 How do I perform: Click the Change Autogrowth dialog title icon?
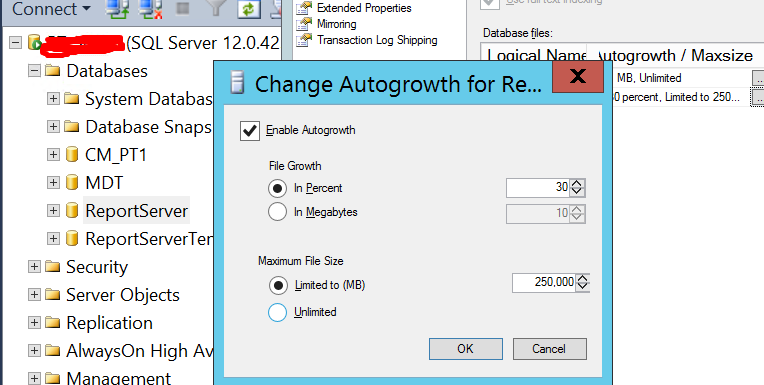click(x=238, y=82)
